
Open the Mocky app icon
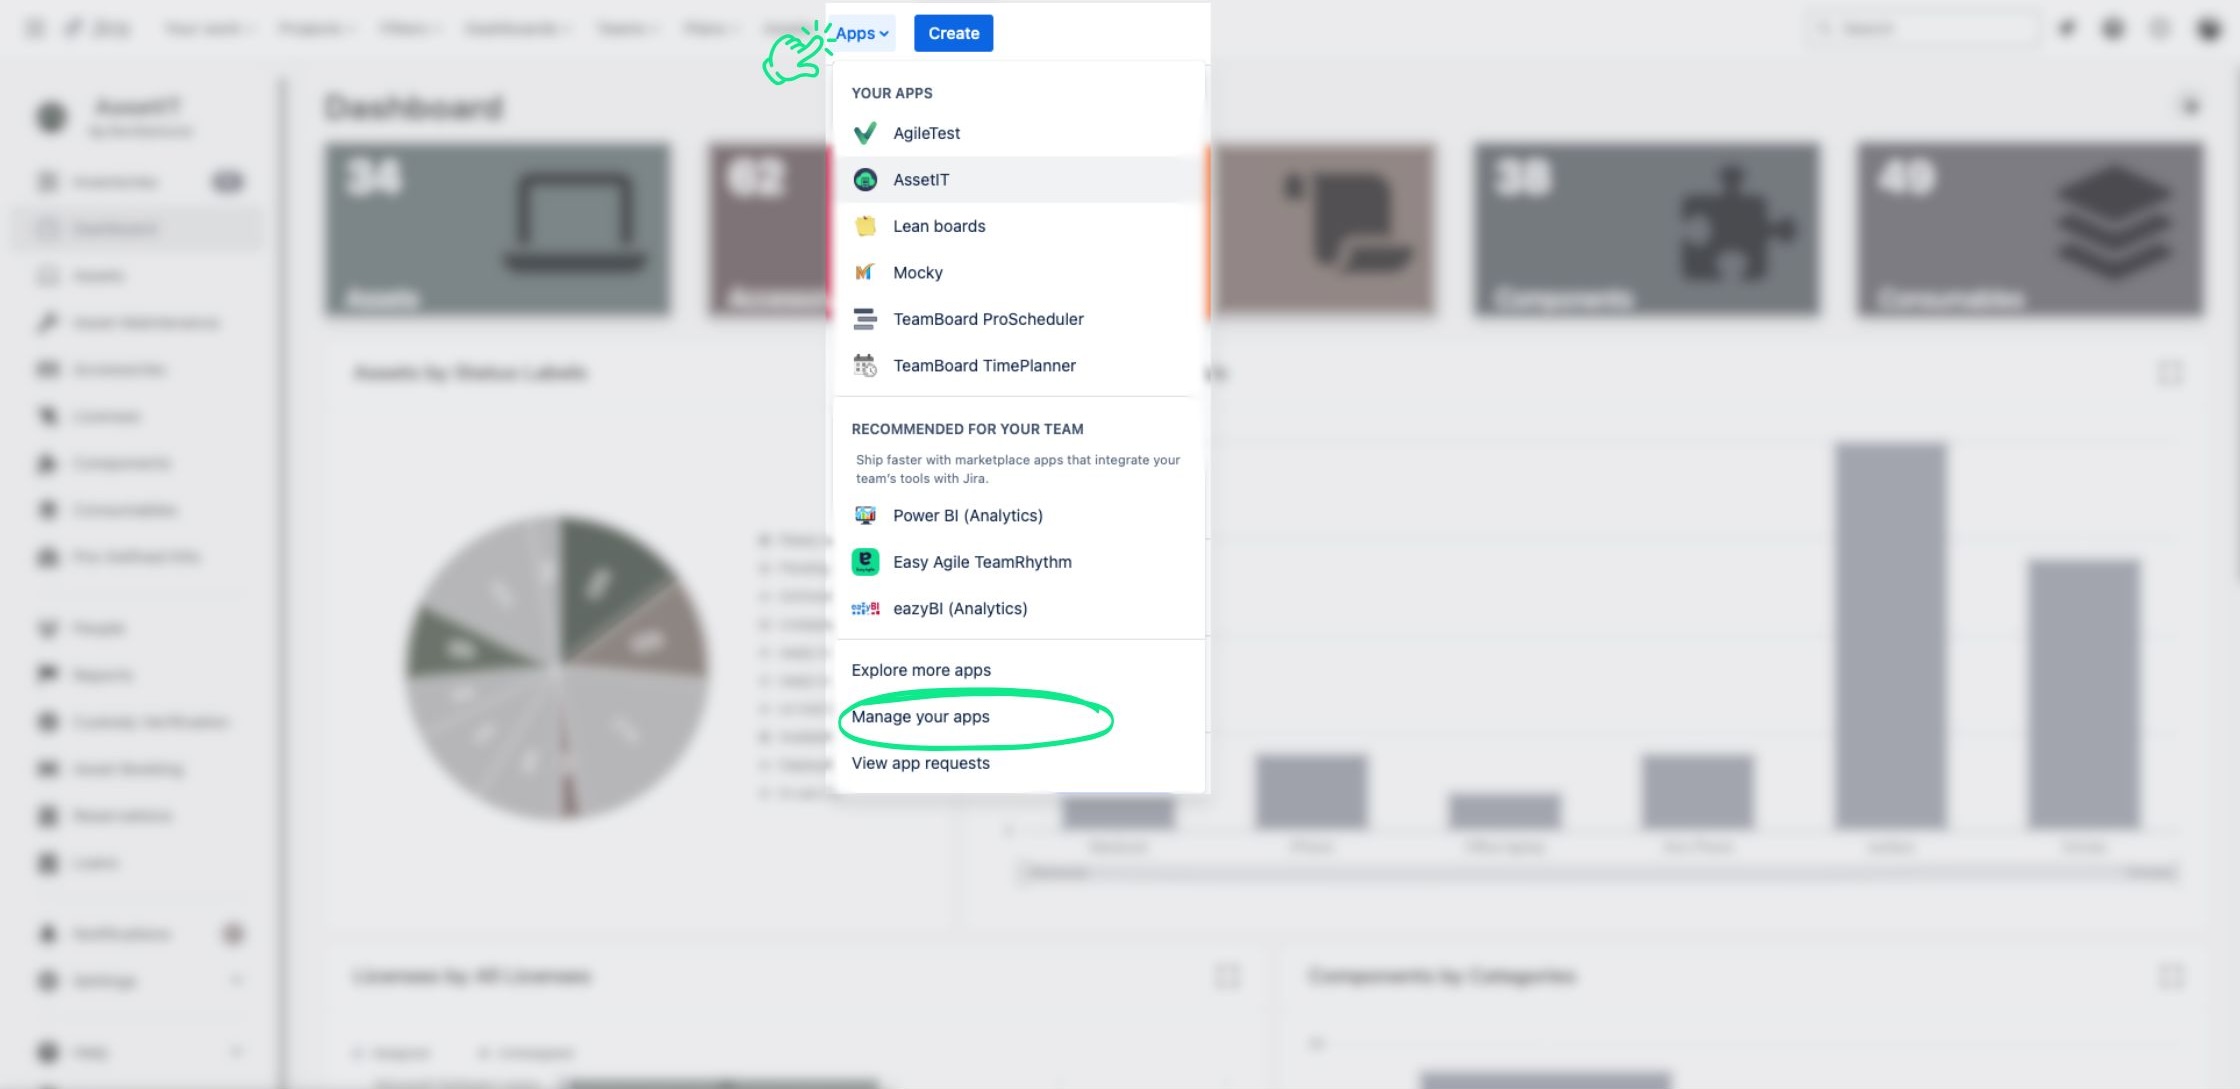tap(865, 272)
